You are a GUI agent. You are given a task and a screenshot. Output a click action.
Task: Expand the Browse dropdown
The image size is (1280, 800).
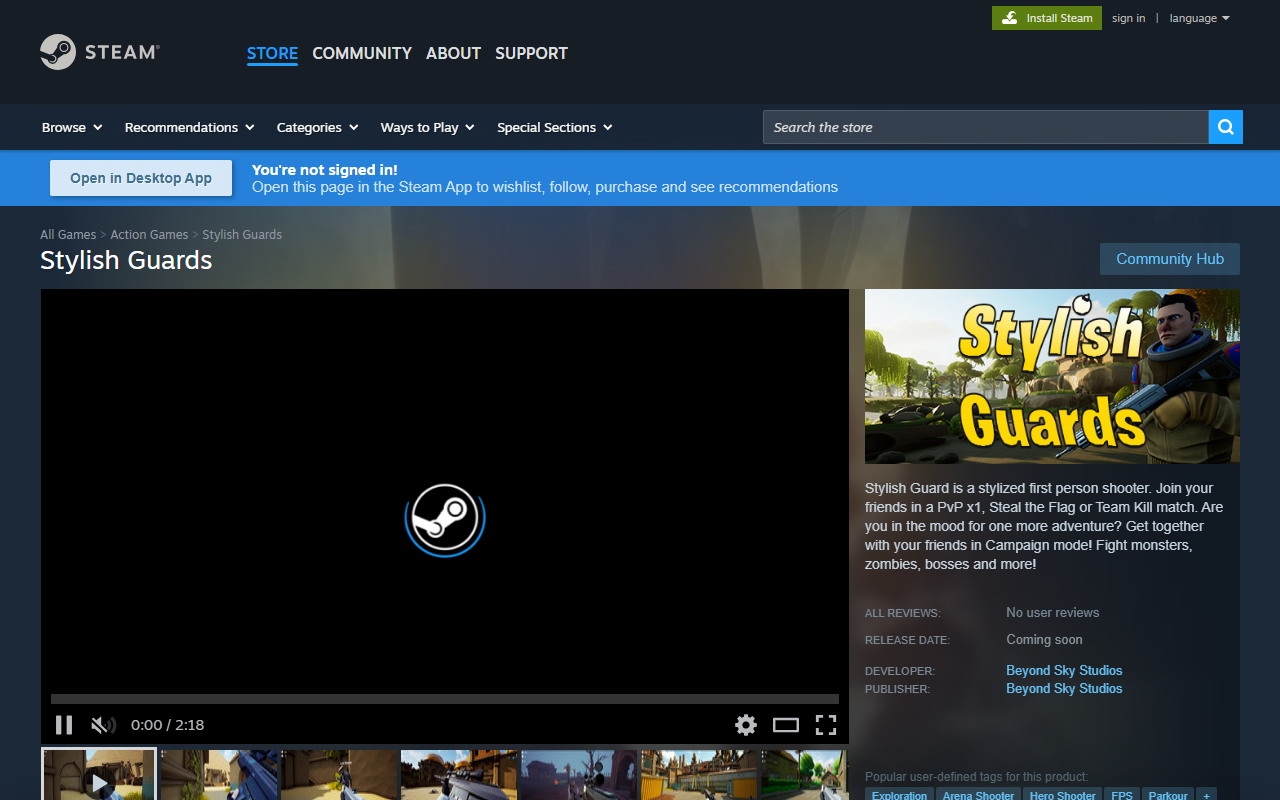click(x=72, y=127)
